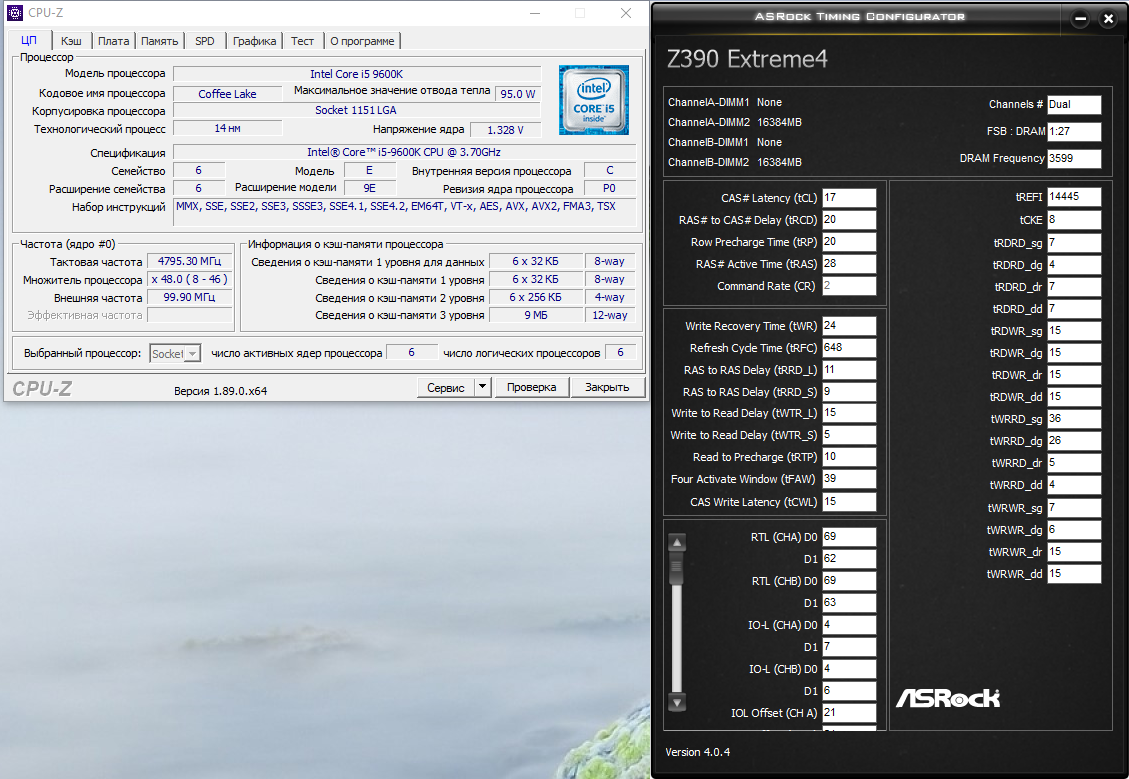The image size is (1129, 779).
Task: Click the Write Recovery Time (tWR) field
Action: tap(849, 325)
